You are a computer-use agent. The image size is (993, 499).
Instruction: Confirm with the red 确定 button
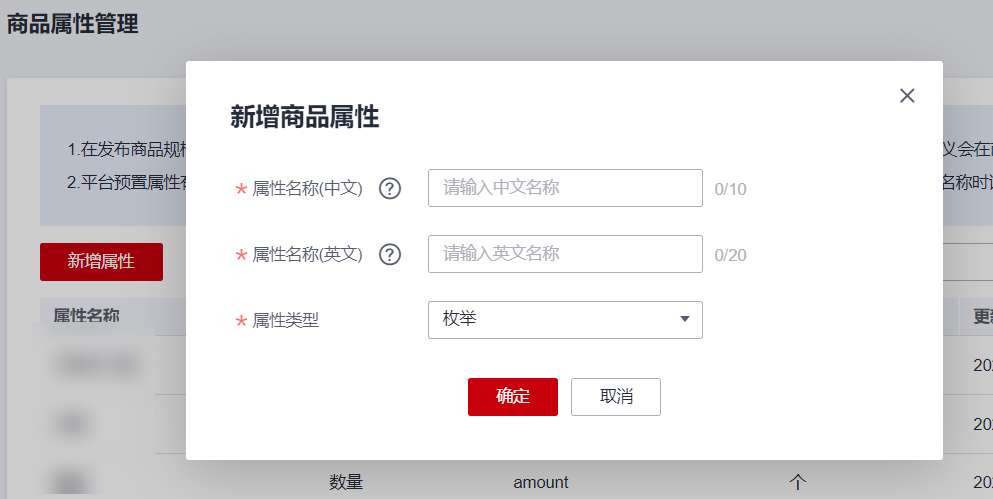click(513, 397)
